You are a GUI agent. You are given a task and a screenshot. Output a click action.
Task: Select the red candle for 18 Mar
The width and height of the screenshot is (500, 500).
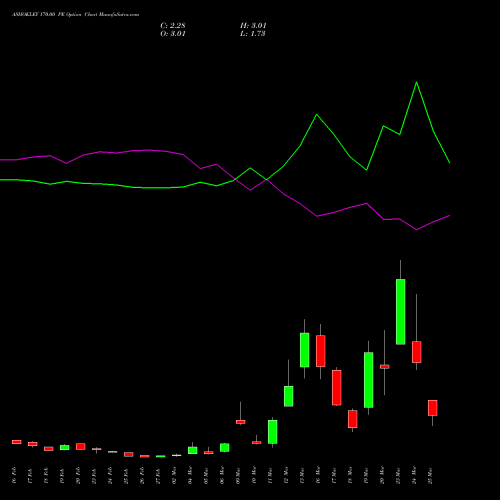tap(353, 419)
